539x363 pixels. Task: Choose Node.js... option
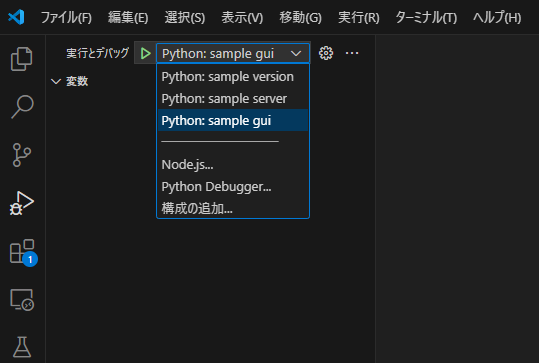[x=233, y=165]
